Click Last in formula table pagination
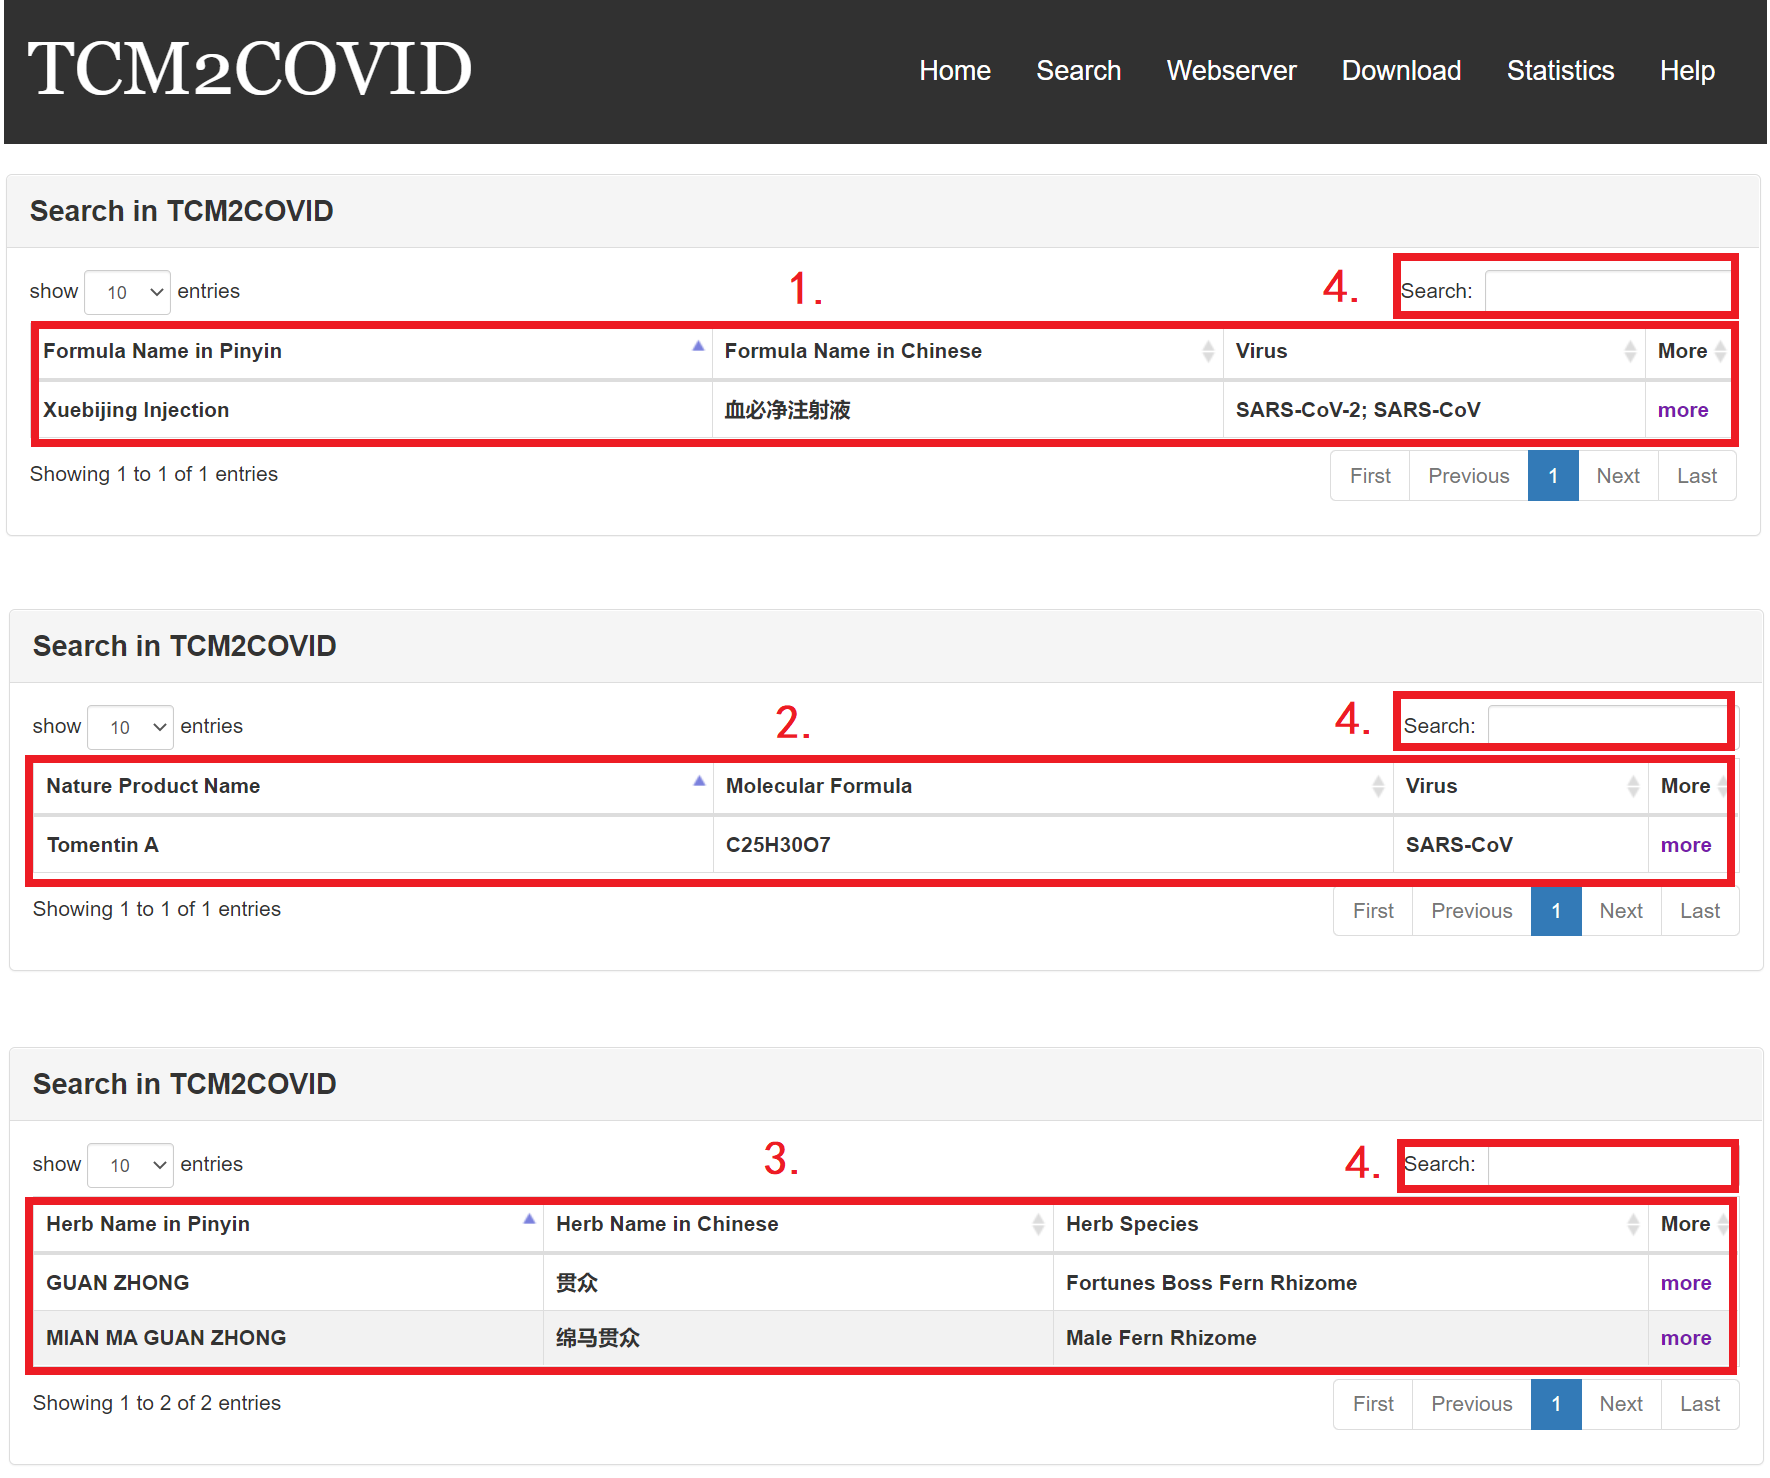The image size is (1770, 1478). pos(1696,476)
